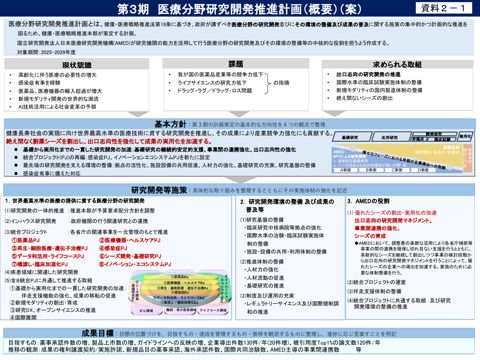Click the title '第3期 医療分野研究開発推進計画(概要)(案)'
The image size is (480, 360).
(239, 9)
